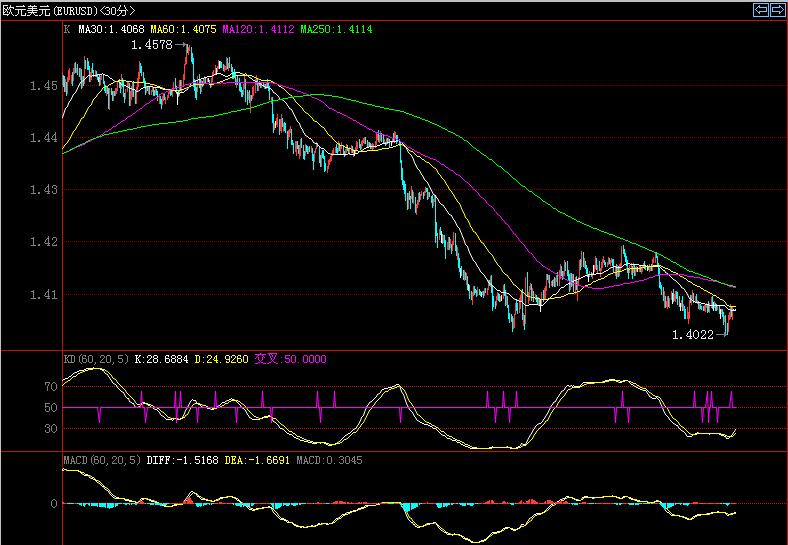The height and width of the screenshot is (545, 788).
Task: Open the KD(60,20,5) indicator settings label
Action: click(97, 359)
